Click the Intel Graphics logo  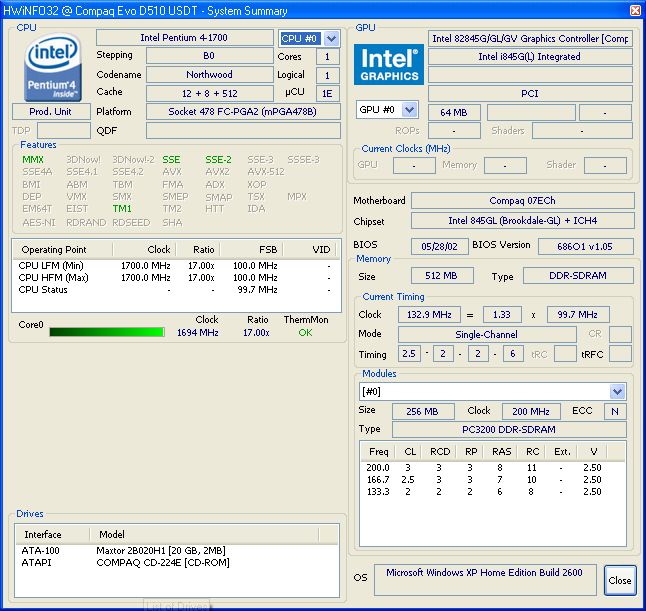389,63
